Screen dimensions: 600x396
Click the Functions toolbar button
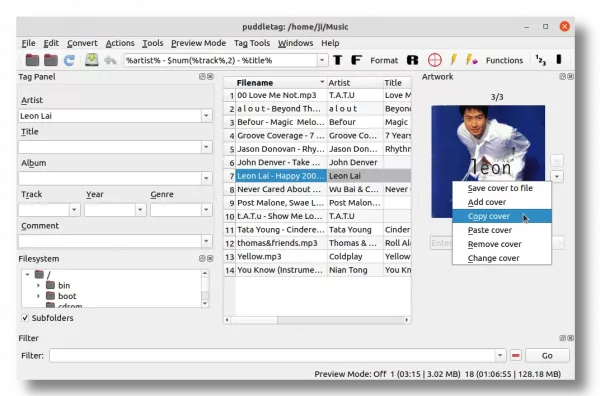point(504,60)
